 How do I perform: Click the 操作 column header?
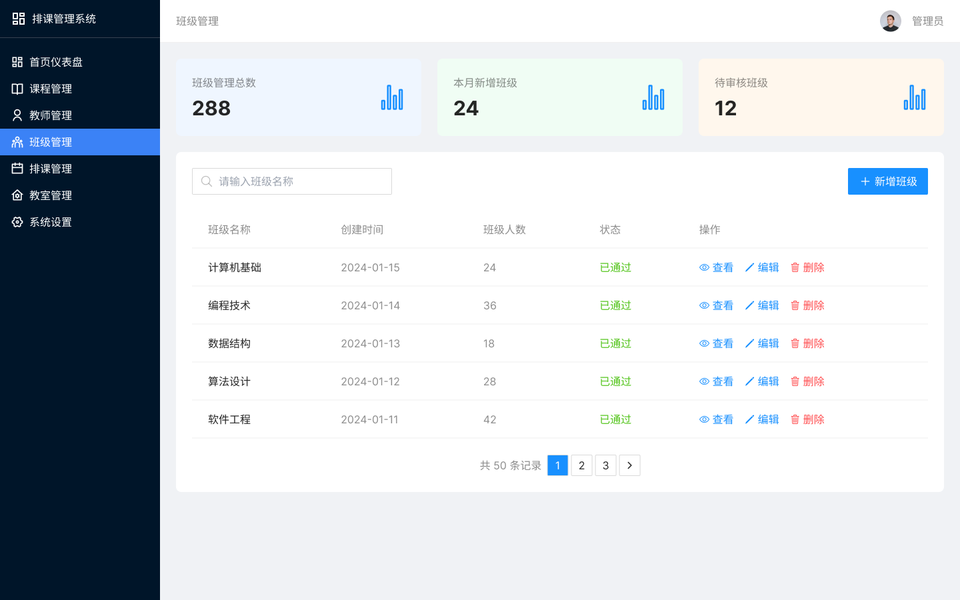(710, 230)
